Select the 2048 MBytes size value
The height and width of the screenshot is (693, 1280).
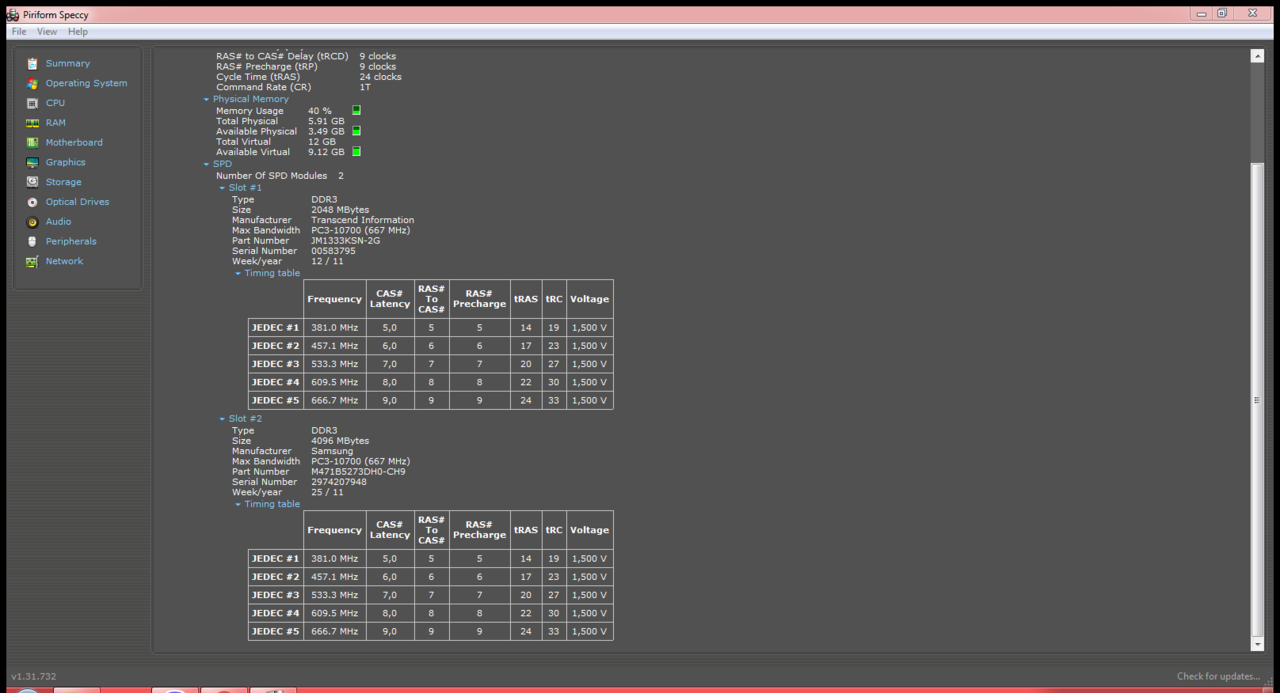340,210
